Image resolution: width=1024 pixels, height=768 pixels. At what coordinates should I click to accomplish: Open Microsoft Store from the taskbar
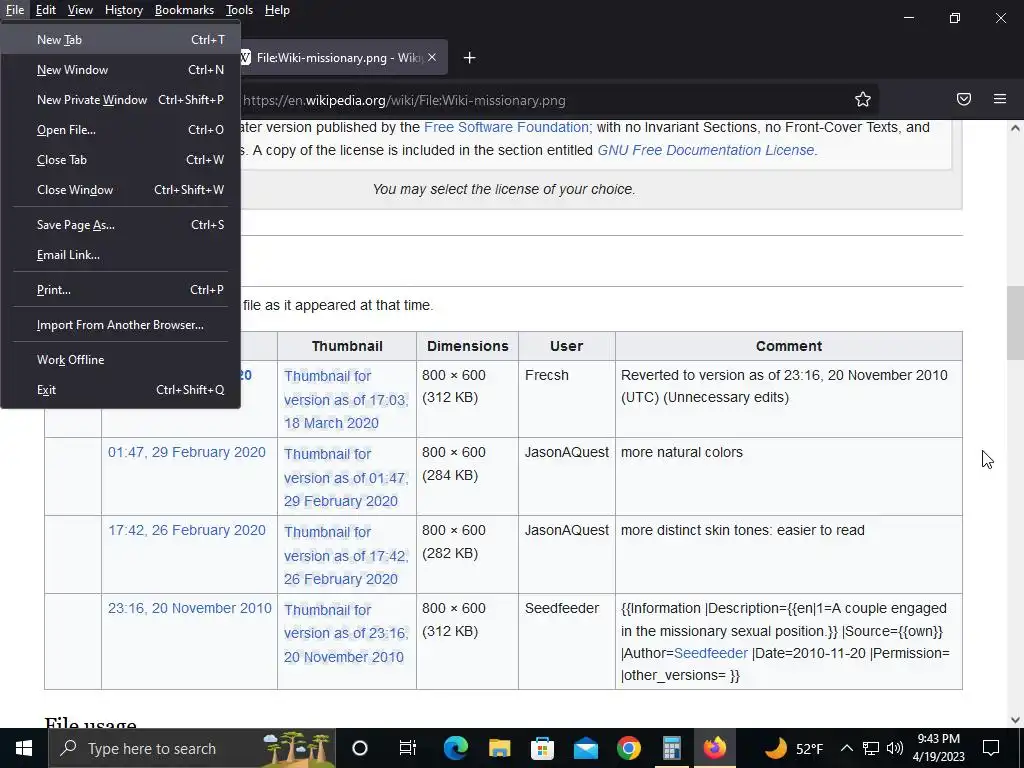(x=542, y=748)
